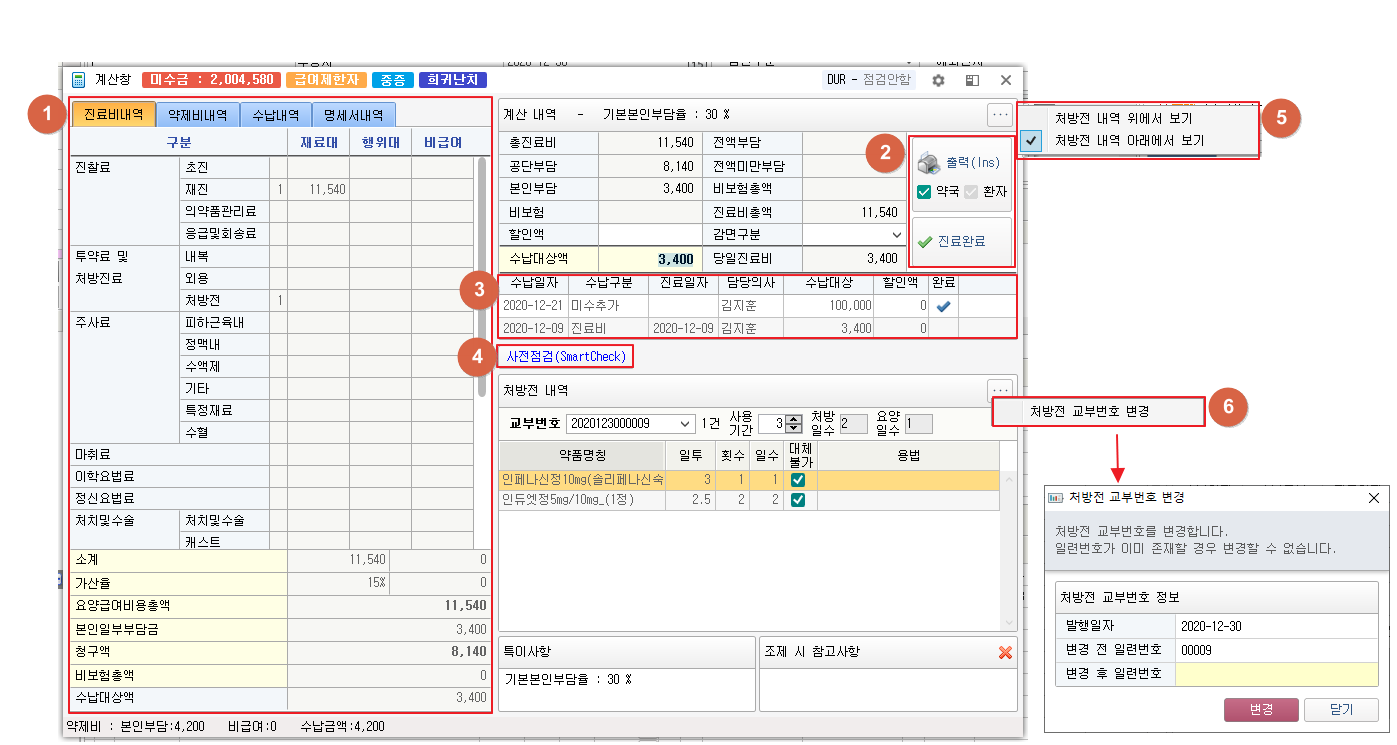Click the window layout icon beside the gear
This screenshot has width=1397, height=745.
971,80
